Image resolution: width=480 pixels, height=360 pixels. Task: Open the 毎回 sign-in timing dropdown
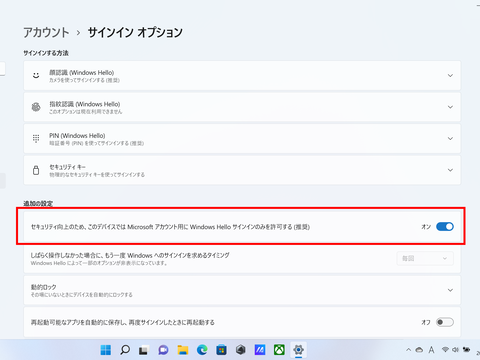point(425,258)
